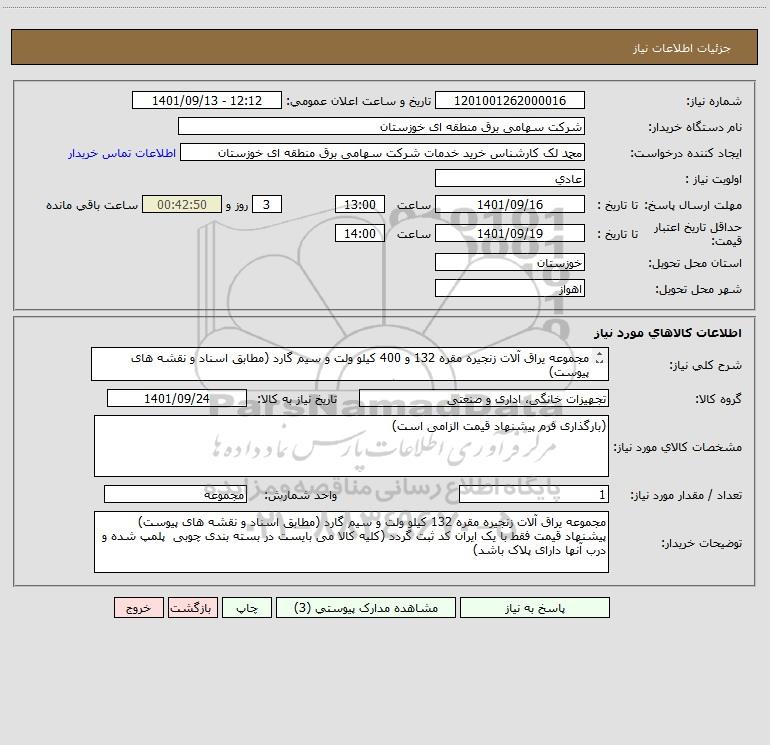Click the goods specifications text area

(351, 446)
